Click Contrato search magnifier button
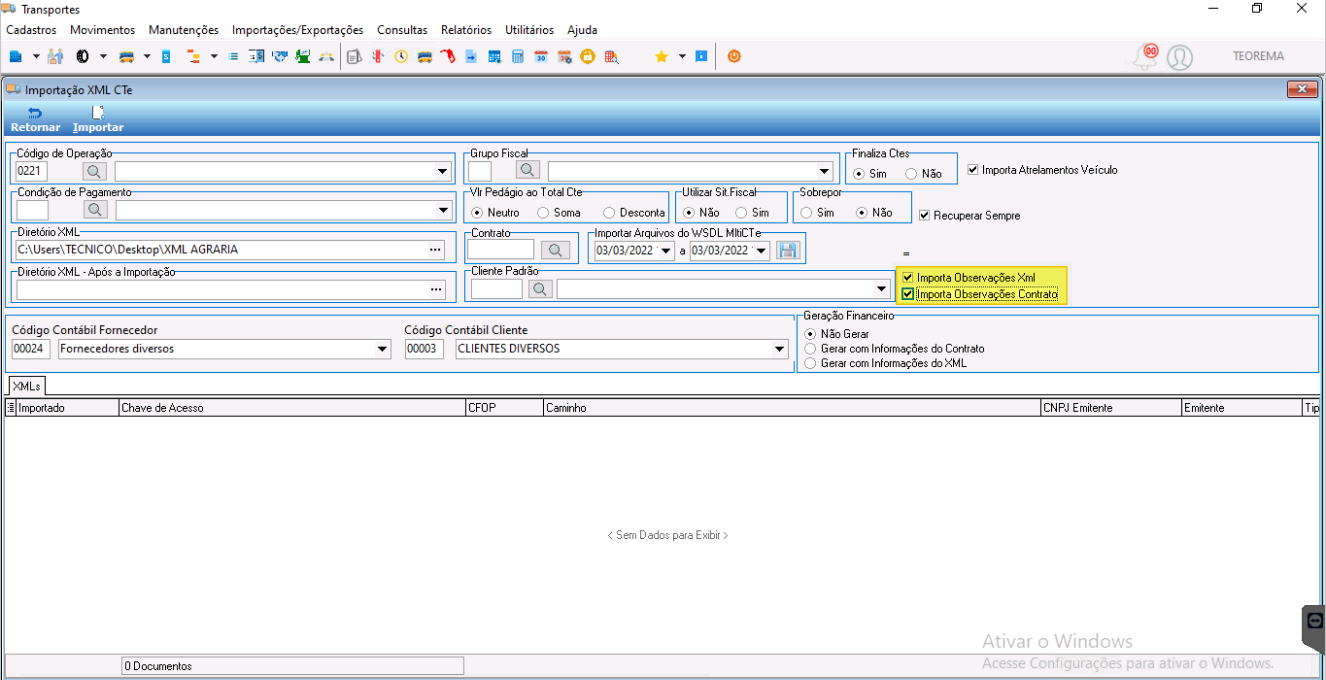Image resolution: width=1326 pixels, height=680 pixels. (554, 250)
